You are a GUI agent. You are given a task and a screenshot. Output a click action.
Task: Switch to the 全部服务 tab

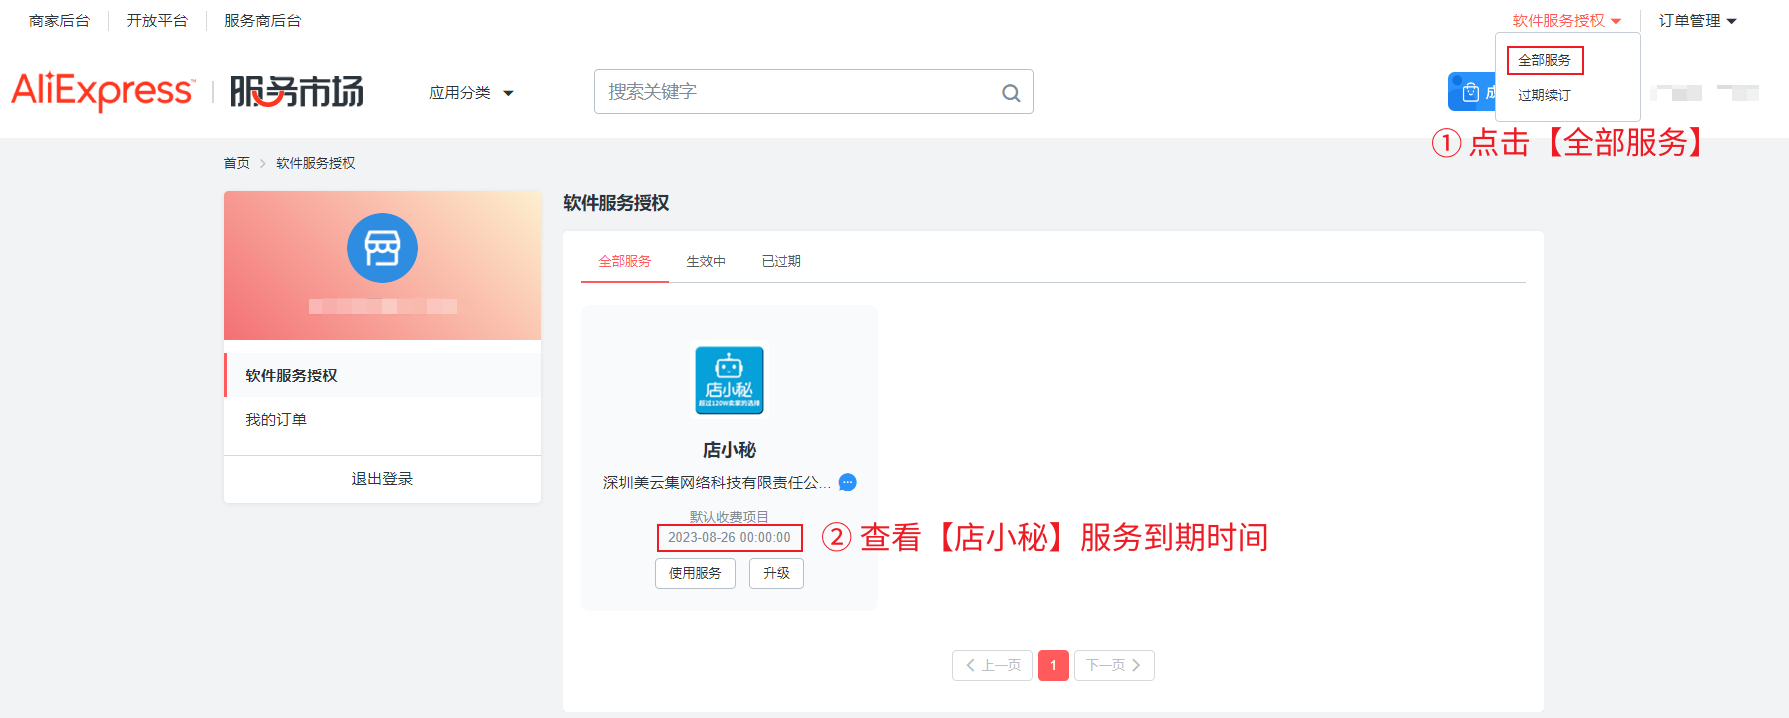(625, 261)
